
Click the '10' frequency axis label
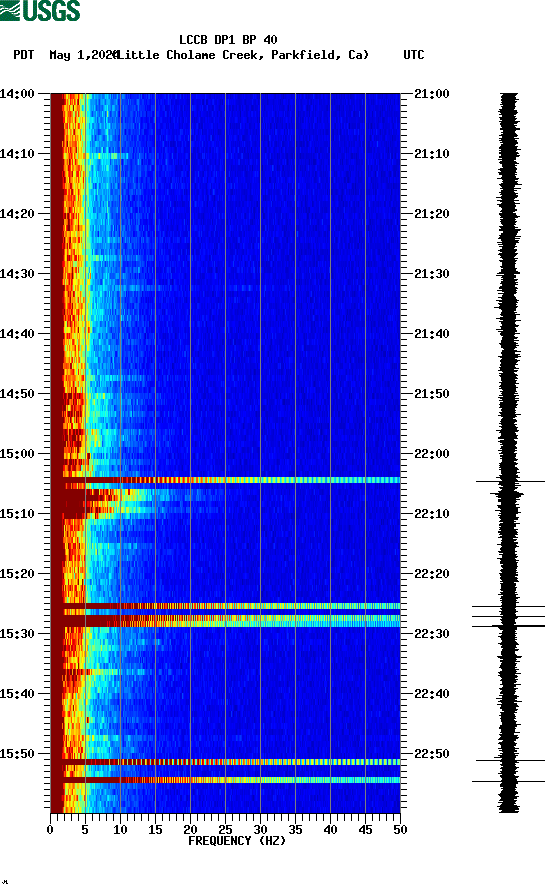click(120, 830)
